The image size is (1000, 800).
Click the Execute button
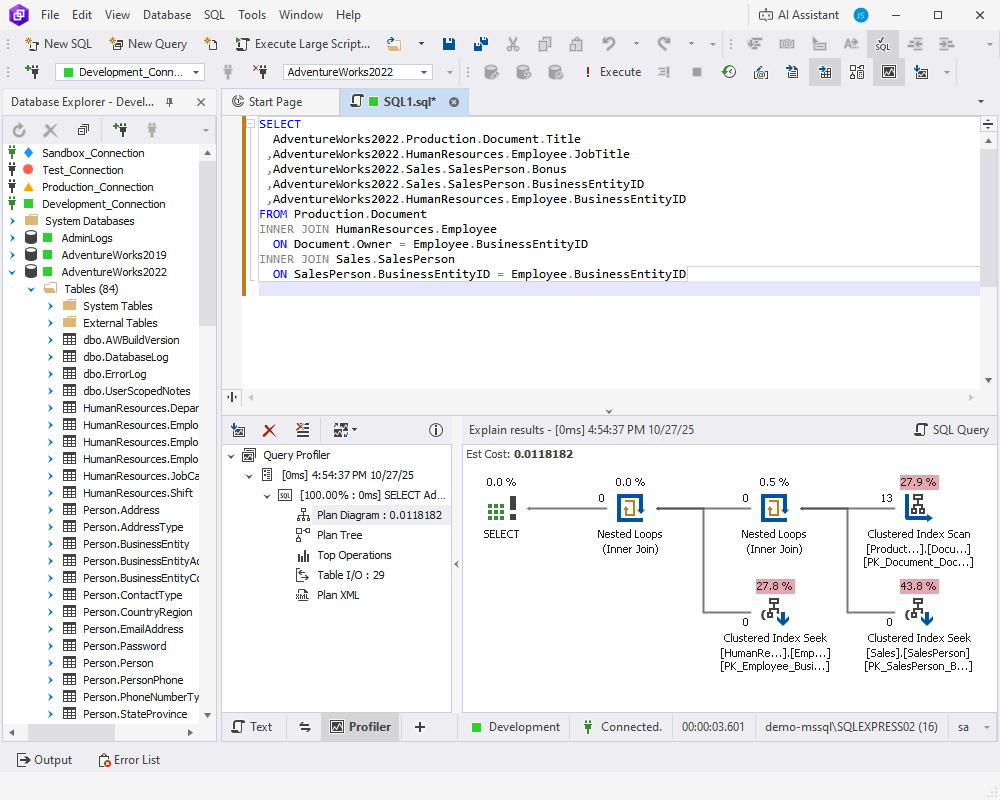620,71
